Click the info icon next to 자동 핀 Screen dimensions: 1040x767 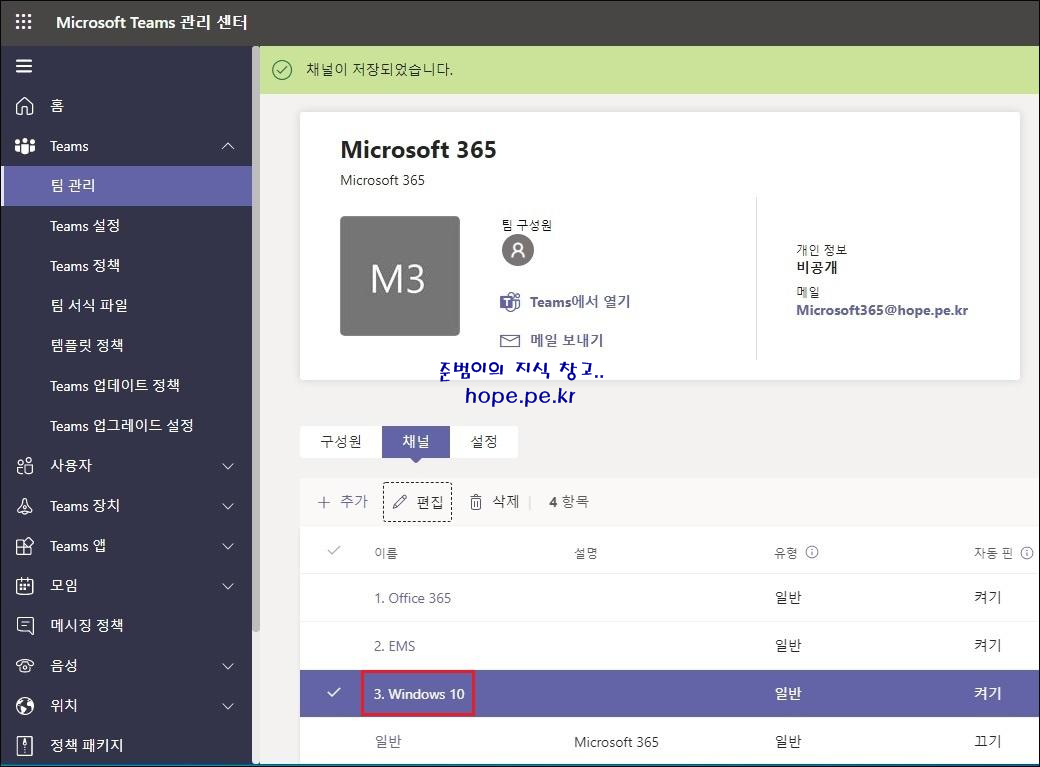click(x=1027, y=553)
